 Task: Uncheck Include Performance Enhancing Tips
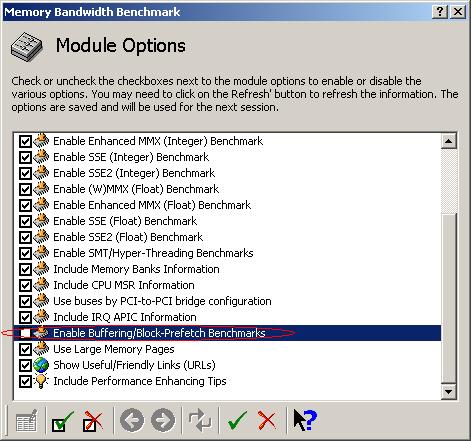(25, 381)
